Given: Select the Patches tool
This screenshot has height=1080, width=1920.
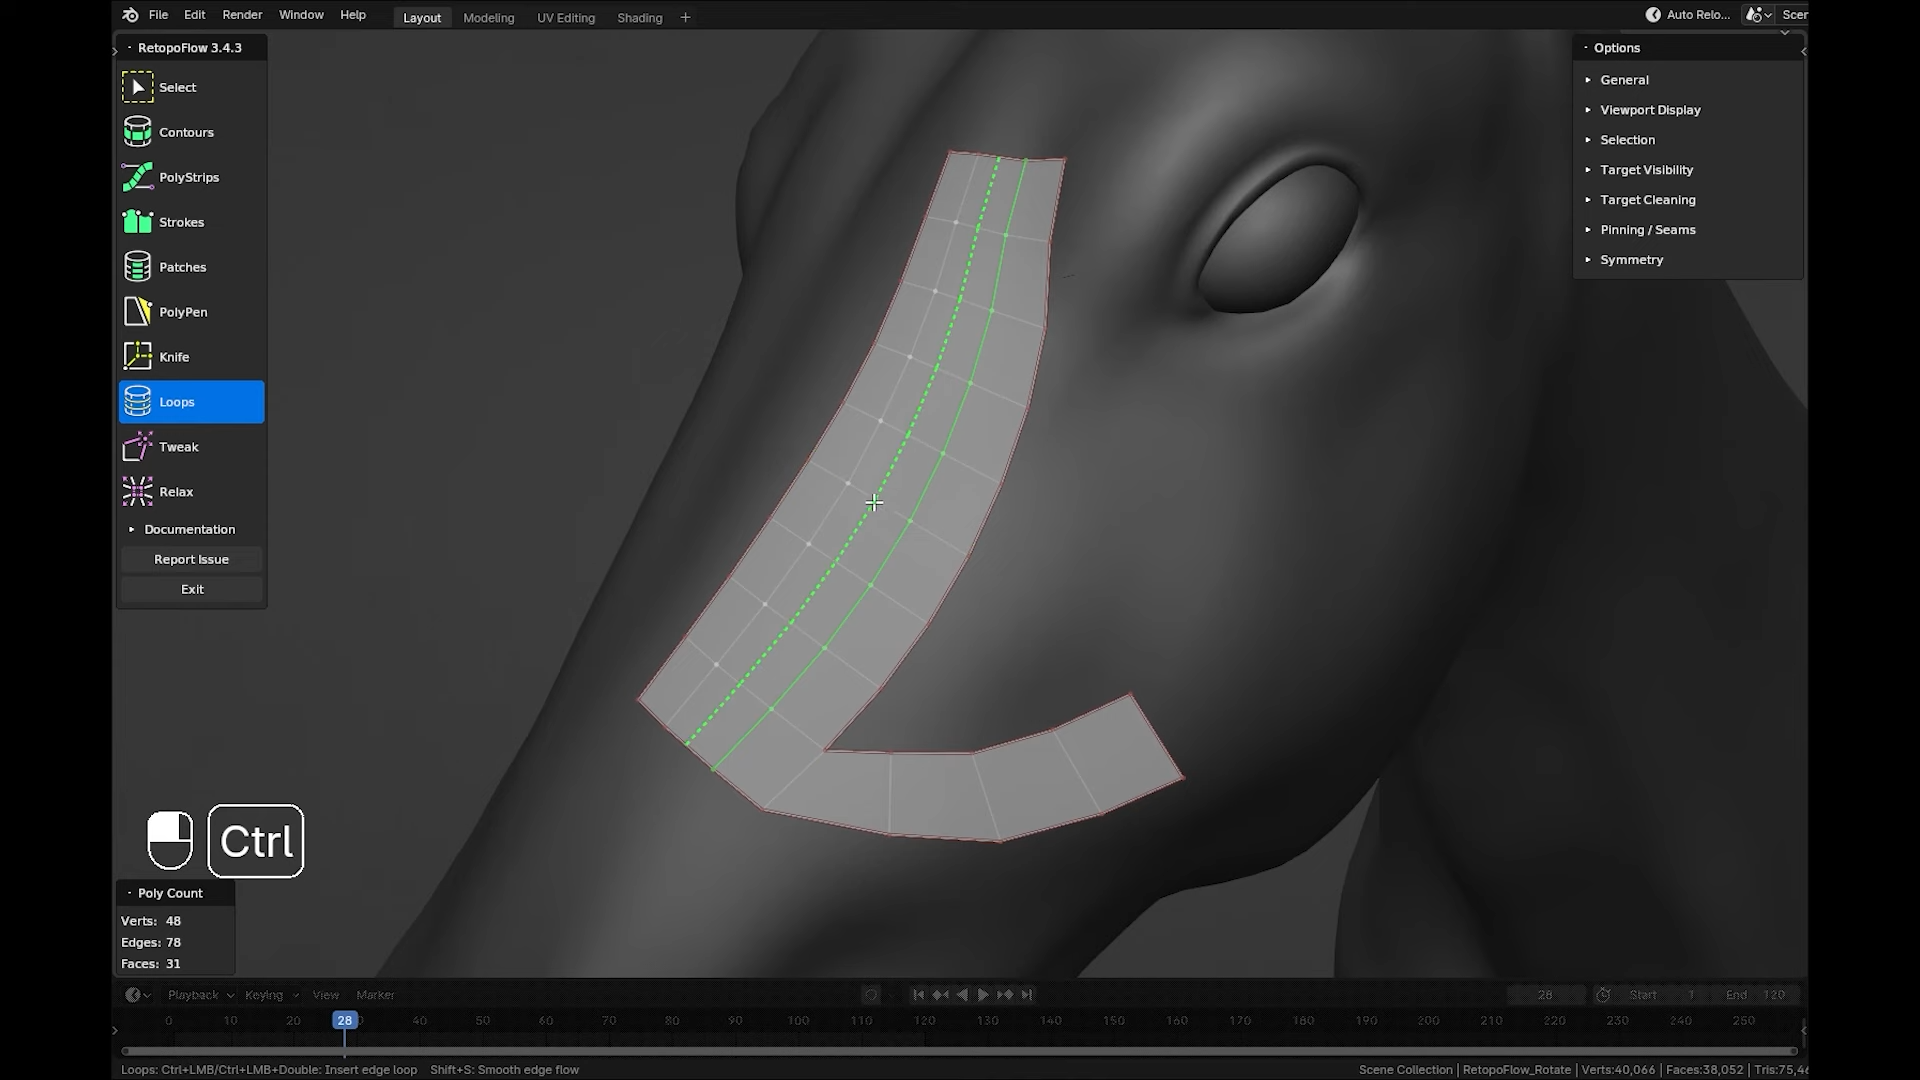Looking at the screenshot, I should tap(188, 266).
